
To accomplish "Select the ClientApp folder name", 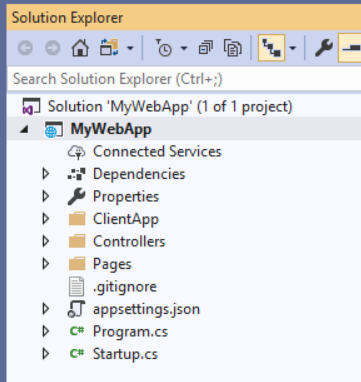I will click(x=126, y=219).
